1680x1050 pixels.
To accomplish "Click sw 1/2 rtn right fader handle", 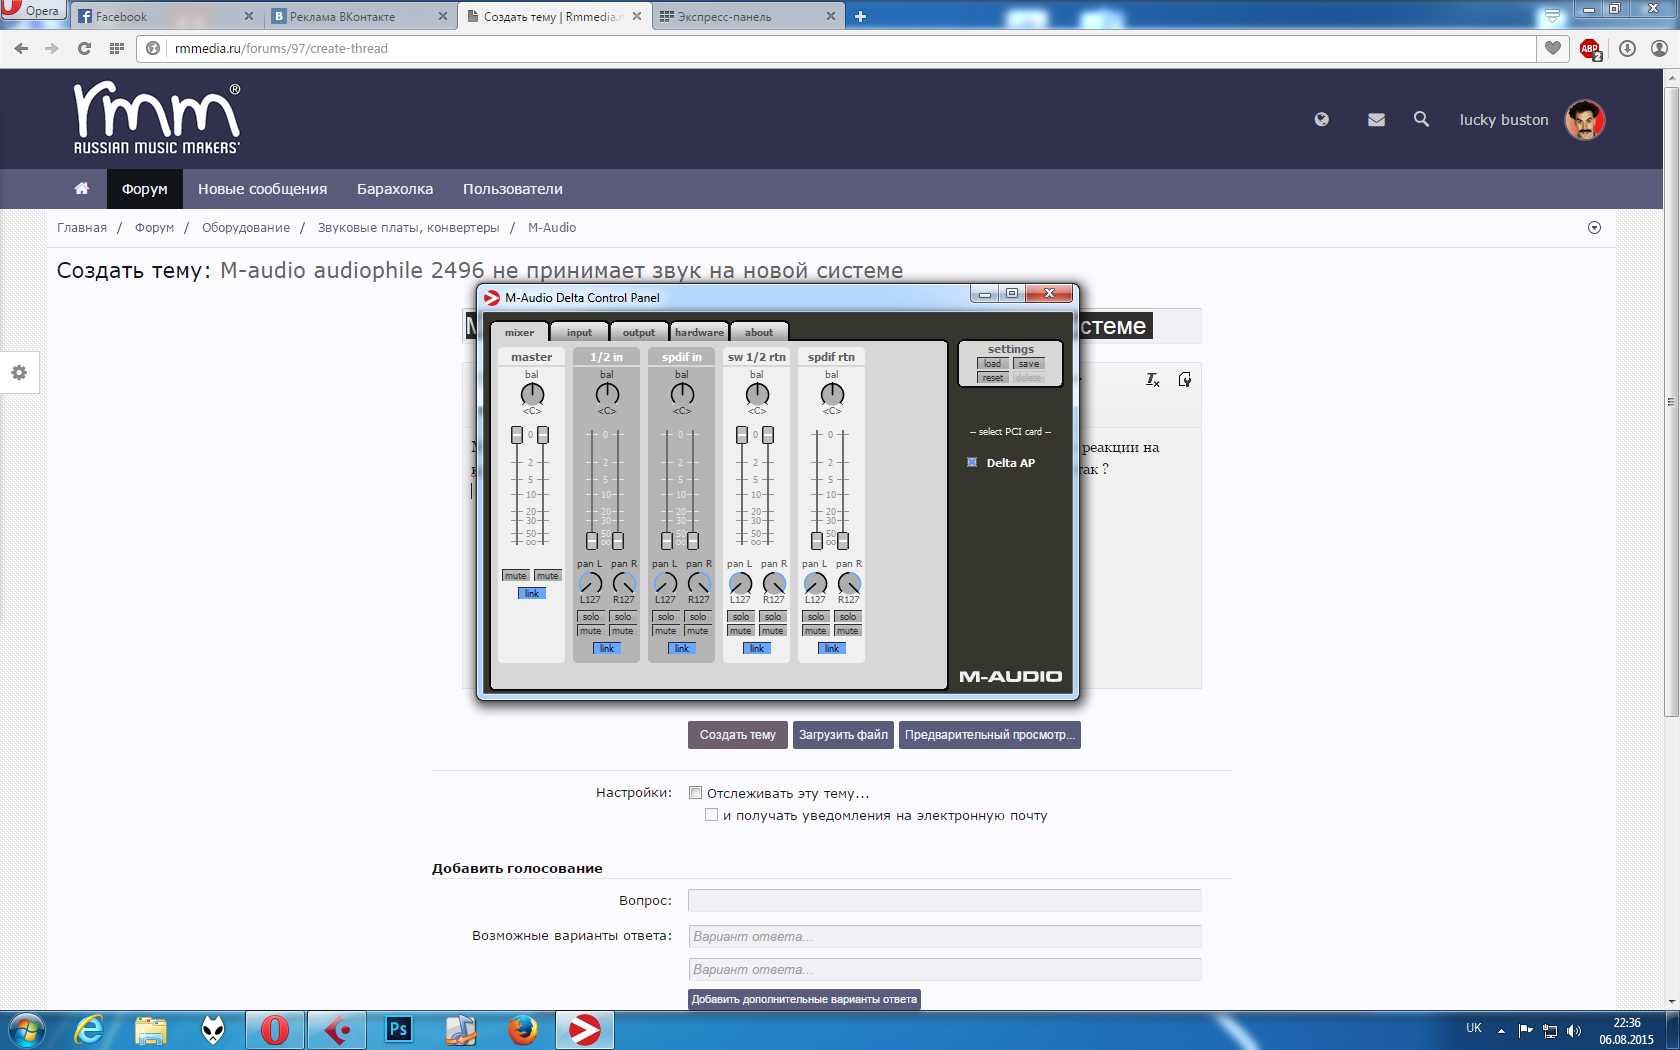I will click(x=768, y=435).
